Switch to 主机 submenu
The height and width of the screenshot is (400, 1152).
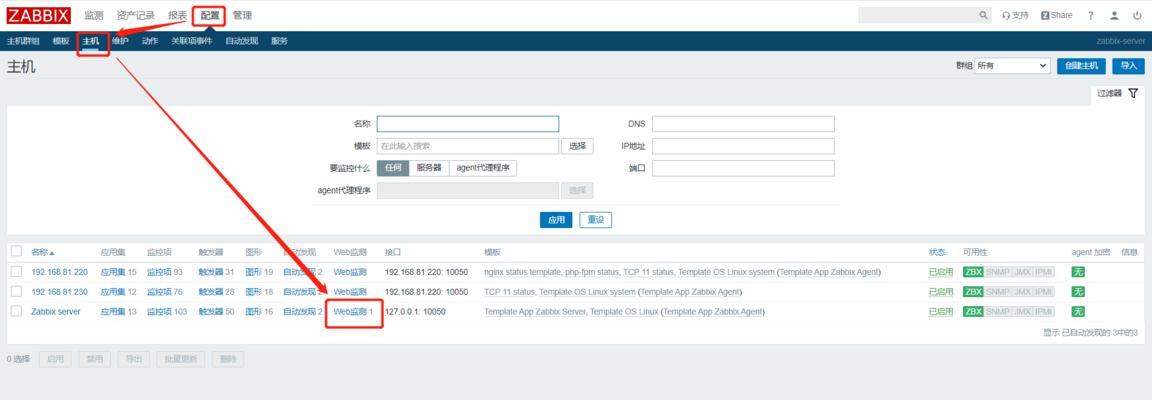91,41
